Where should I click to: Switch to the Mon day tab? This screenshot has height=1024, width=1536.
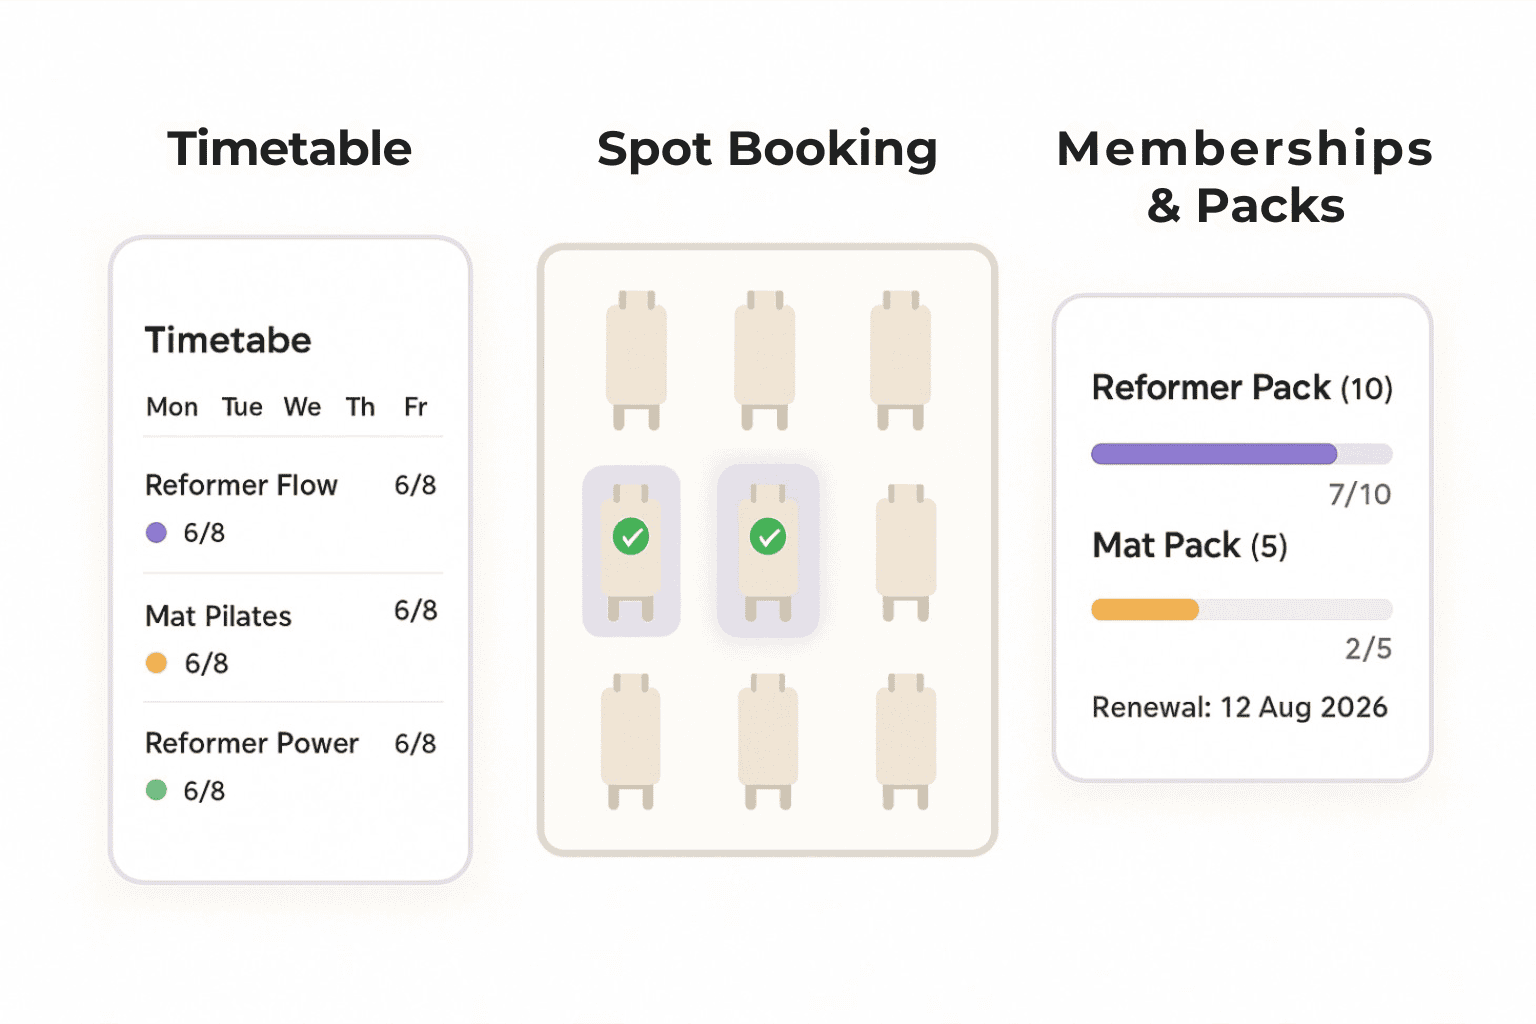coord(172,407)
